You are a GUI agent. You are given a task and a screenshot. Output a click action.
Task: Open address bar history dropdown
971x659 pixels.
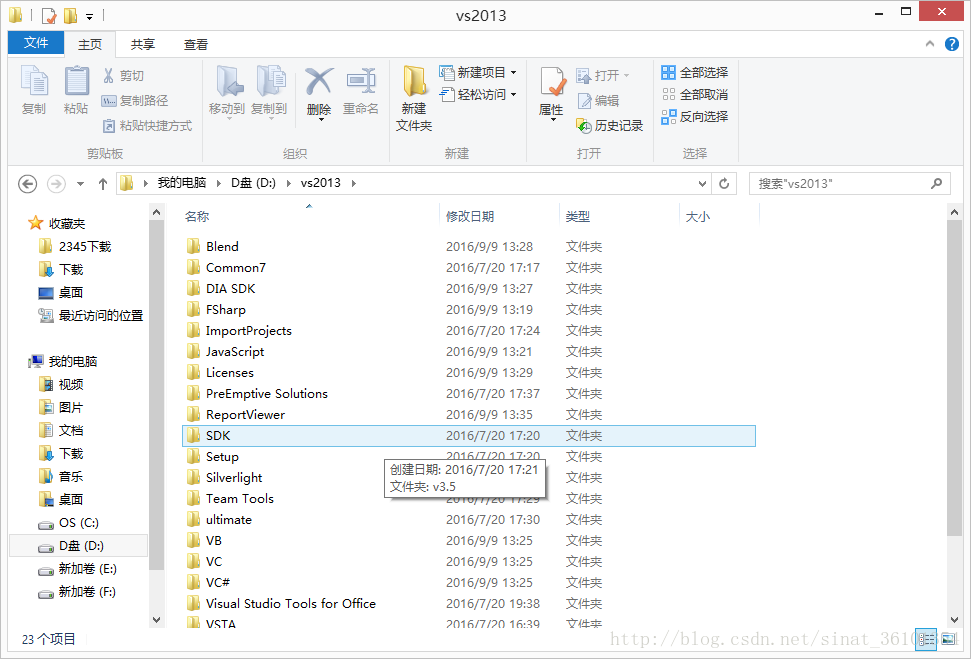[x=702, y=183]
